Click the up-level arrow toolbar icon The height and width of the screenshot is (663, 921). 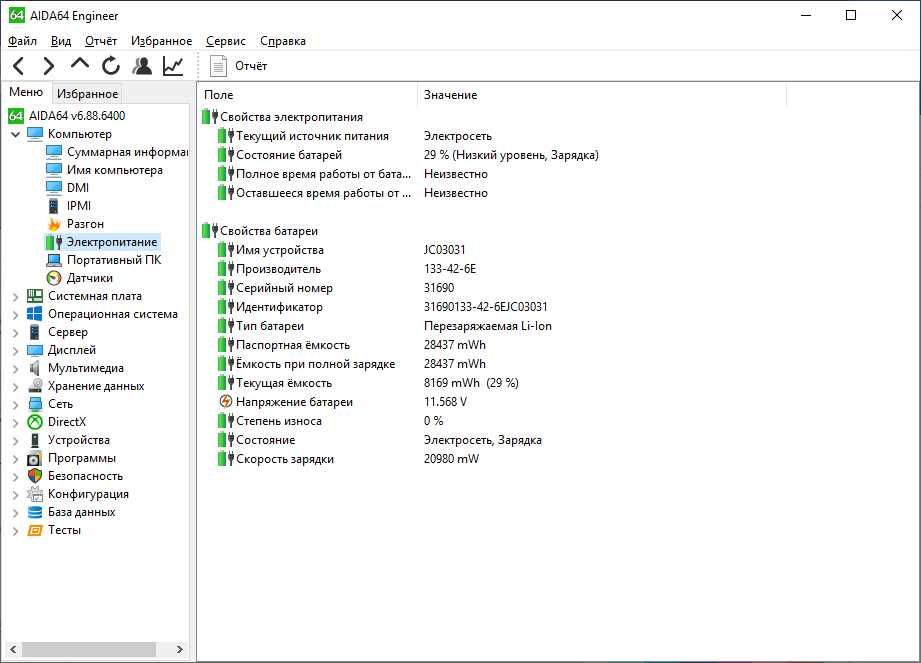[x=80, y=63]
